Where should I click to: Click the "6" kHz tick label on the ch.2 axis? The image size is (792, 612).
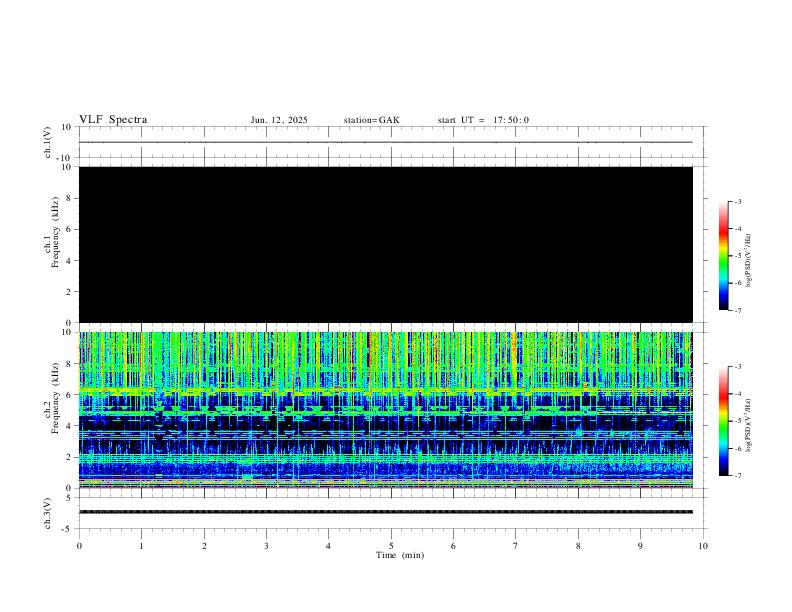click(70, 395)
